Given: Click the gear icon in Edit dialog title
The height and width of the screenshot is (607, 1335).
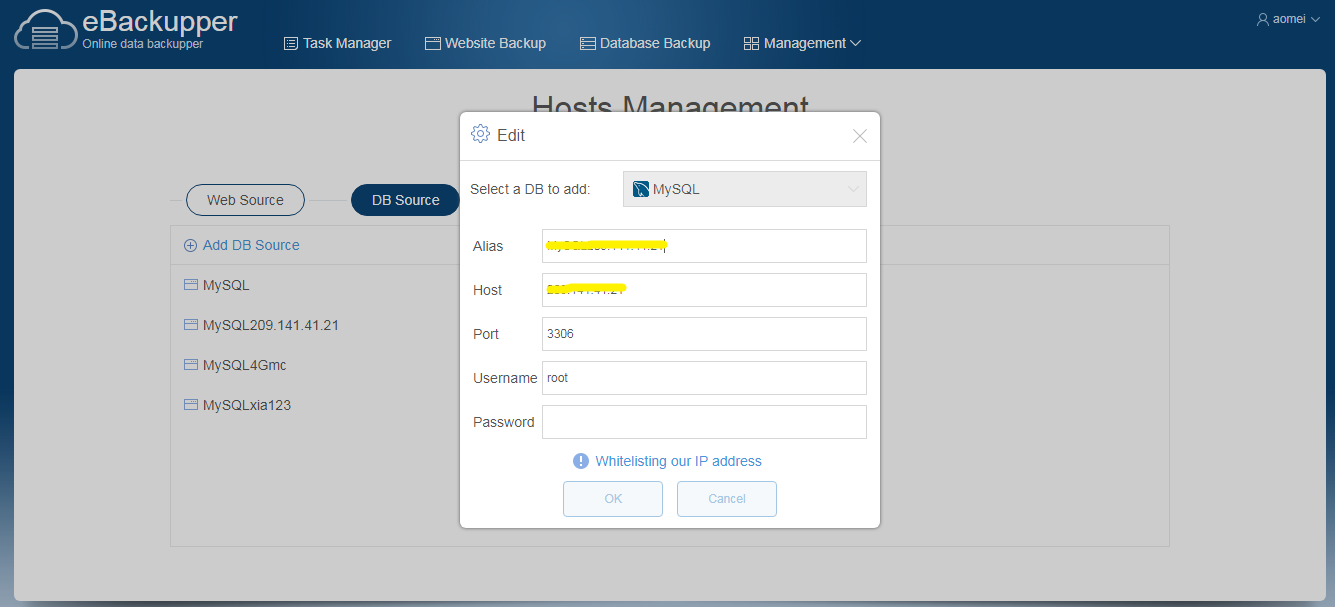Looking at the screenshot, I should pyautogui.click(x=480, y=134).
